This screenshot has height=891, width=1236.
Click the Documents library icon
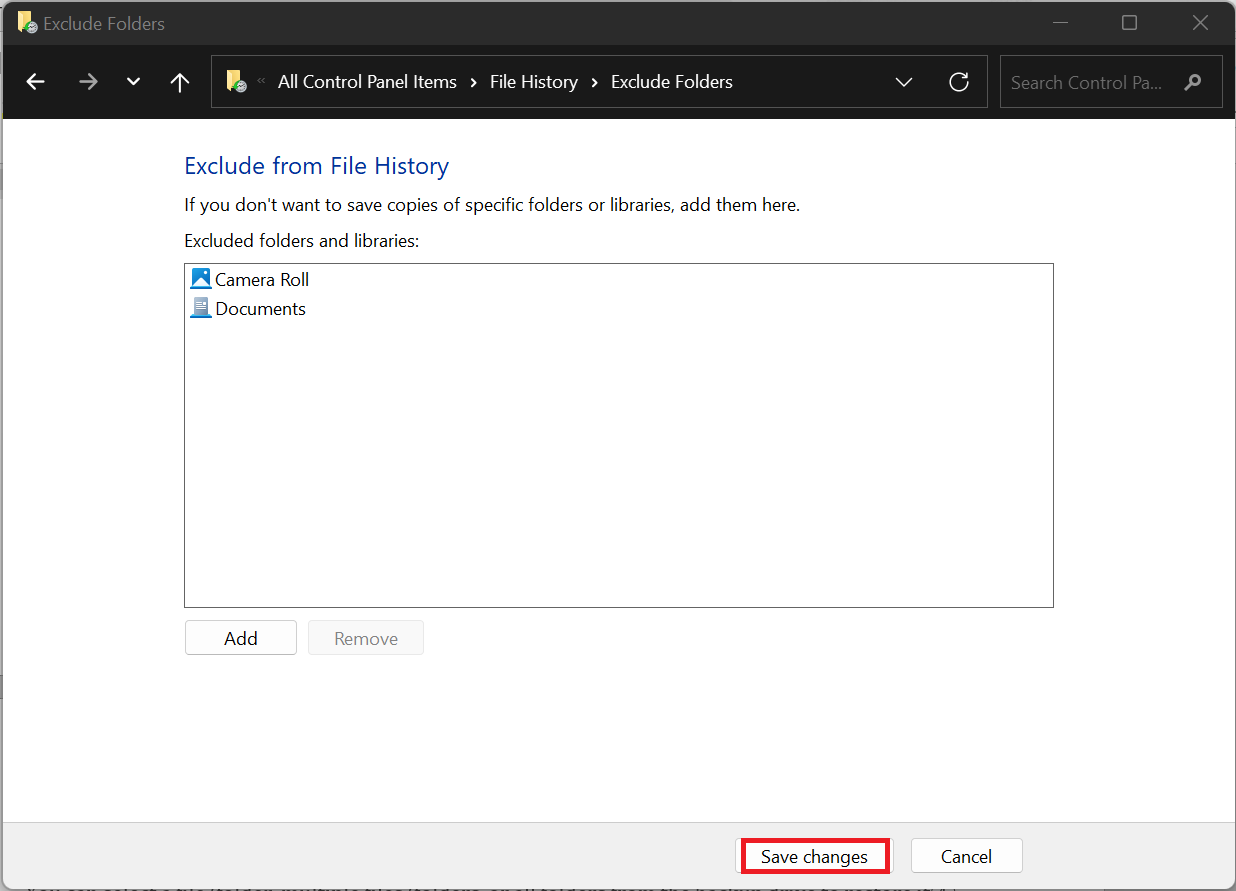pyautogui.click(x=201, y=308)
